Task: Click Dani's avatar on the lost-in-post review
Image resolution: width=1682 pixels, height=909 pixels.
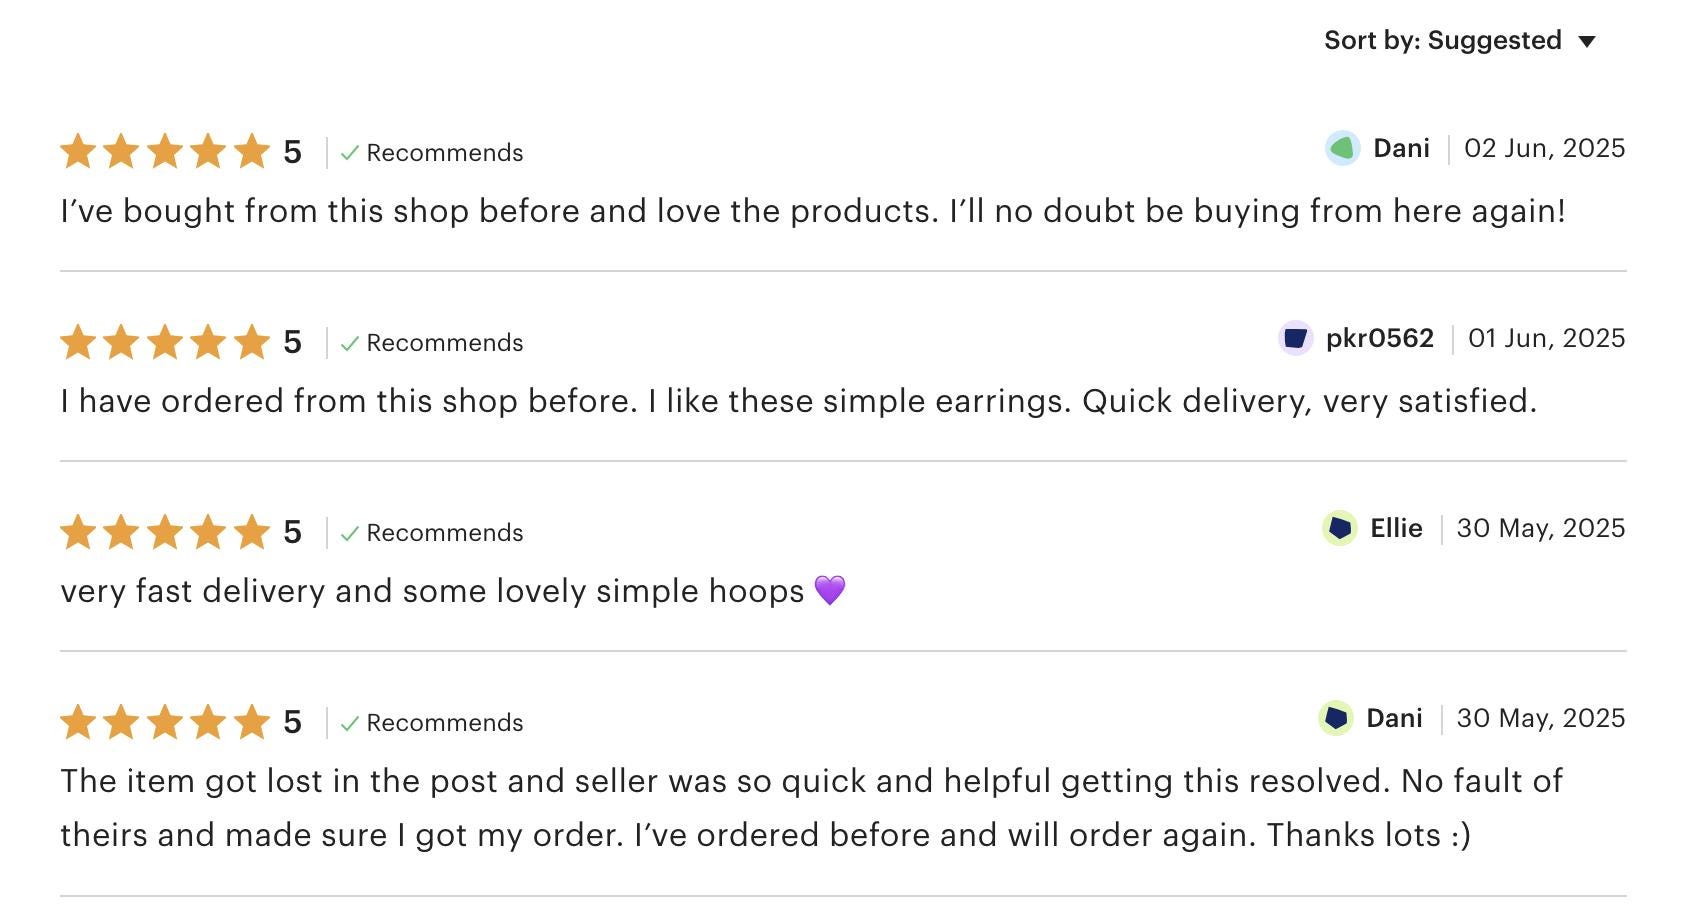Action: click(x=1335, y=718)
